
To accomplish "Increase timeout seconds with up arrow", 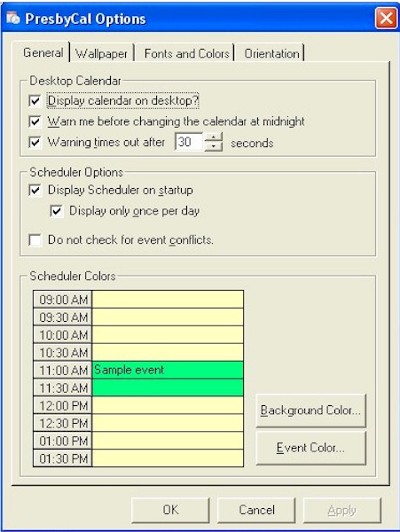I will (x=214, y=137).
